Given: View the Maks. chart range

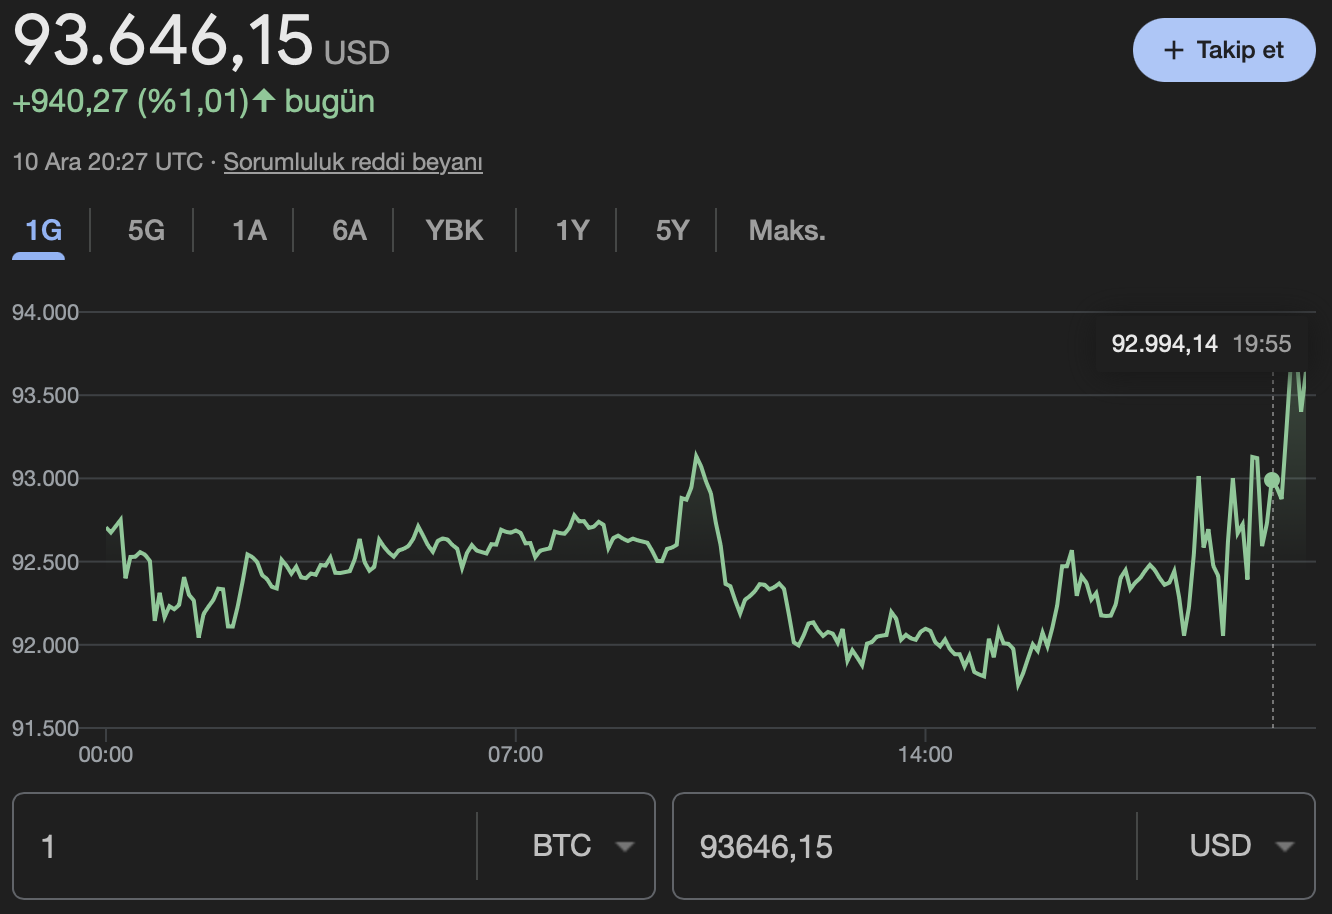Looking at the screenshot, I should [x=786, y=230].
